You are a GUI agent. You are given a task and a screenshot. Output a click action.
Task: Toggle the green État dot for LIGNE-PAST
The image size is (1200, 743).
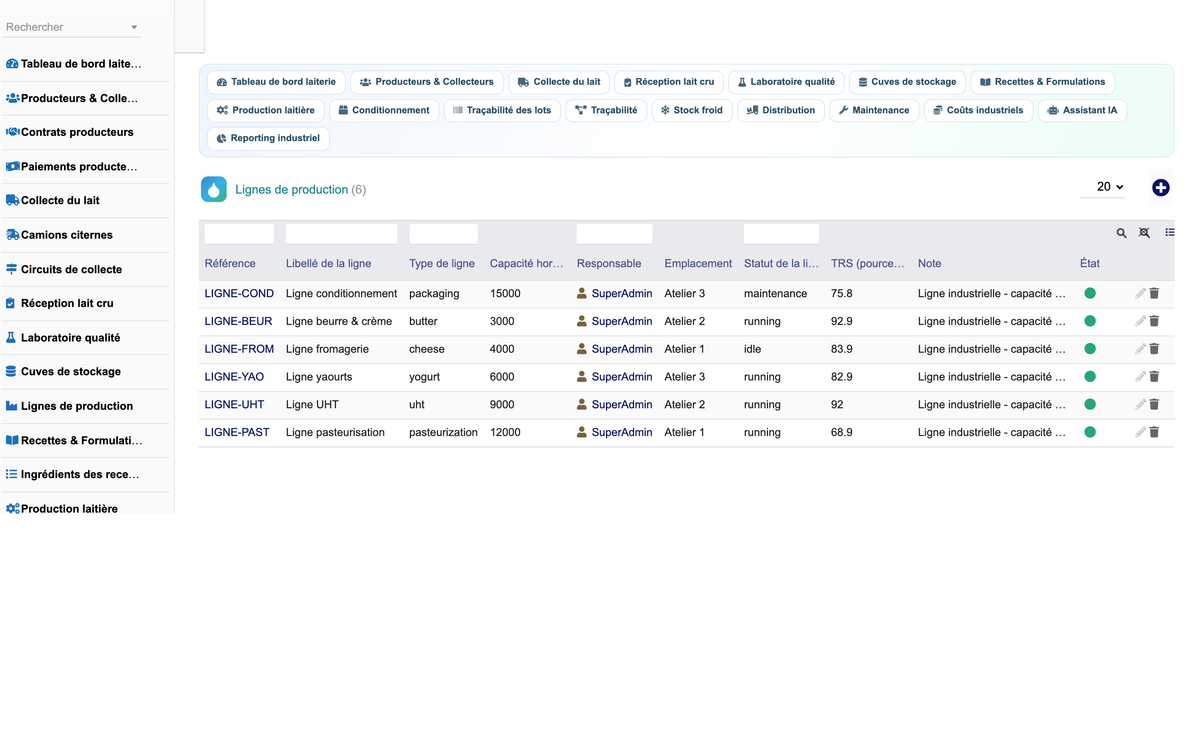[1090, 432]
